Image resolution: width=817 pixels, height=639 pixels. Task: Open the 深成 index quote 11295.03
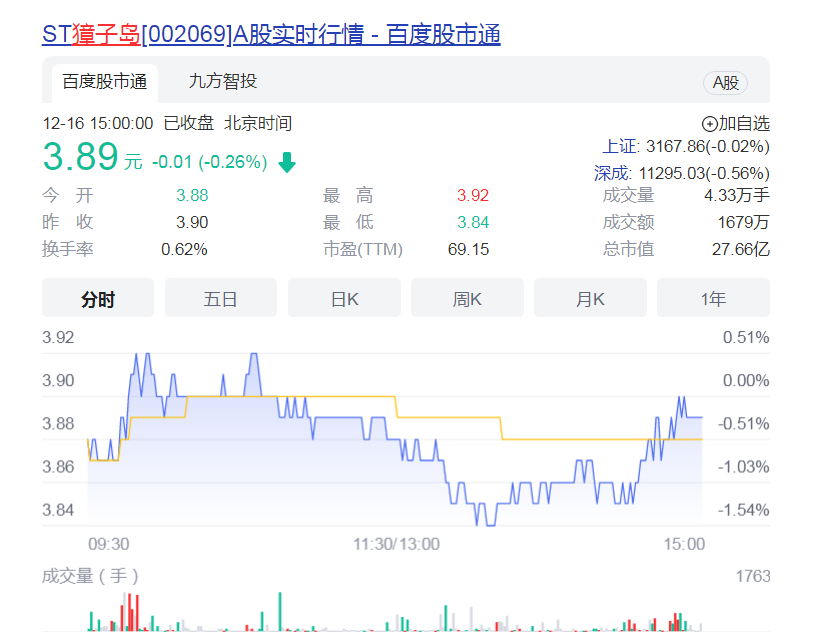(x=682, y=173)
